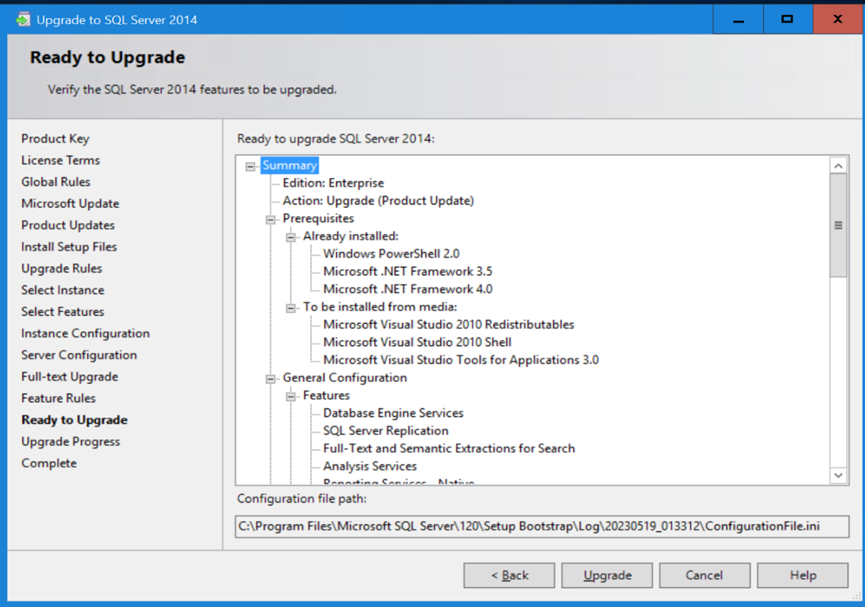
Task: Click the Server Configuration step
Action: point(79,355)
